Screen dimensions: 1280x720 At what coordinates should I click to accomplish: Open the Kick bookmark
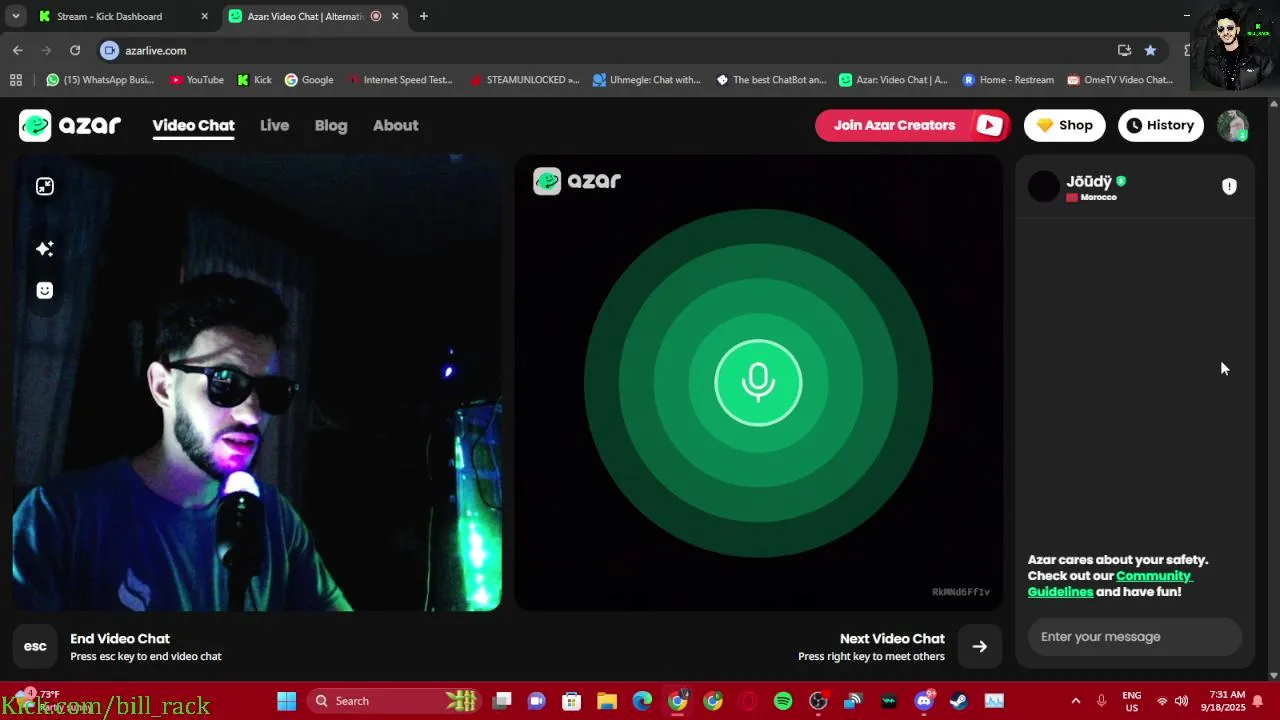click(254, 80)
